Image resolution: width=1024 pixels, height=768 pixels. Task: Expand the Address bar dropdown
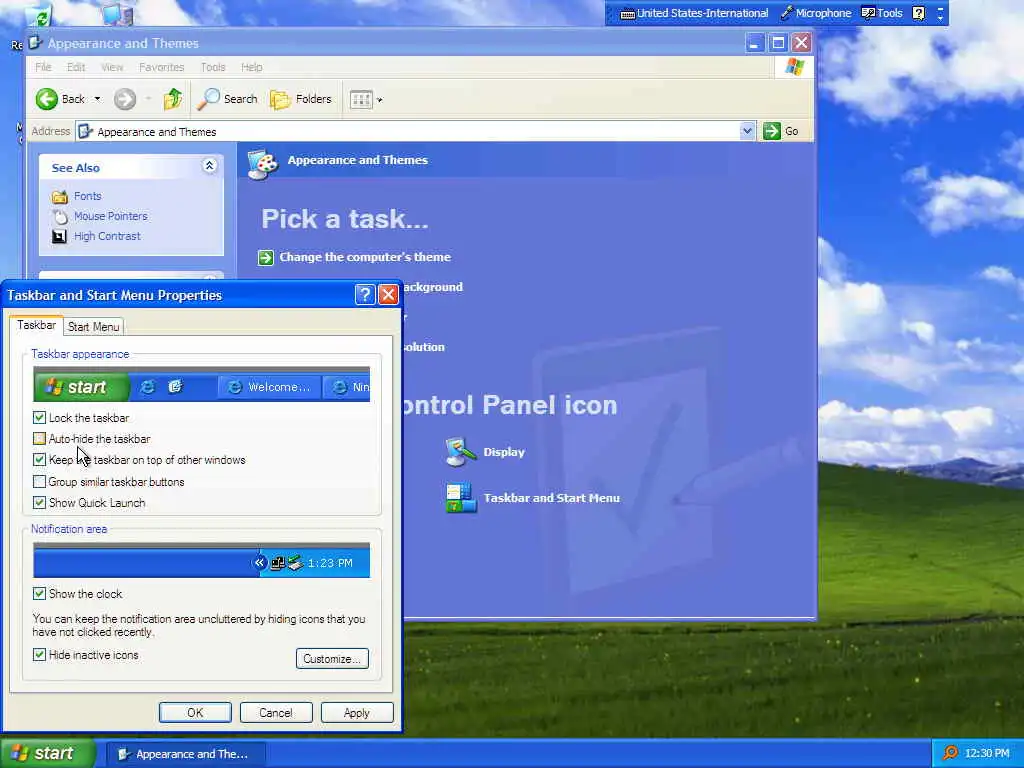747,131
